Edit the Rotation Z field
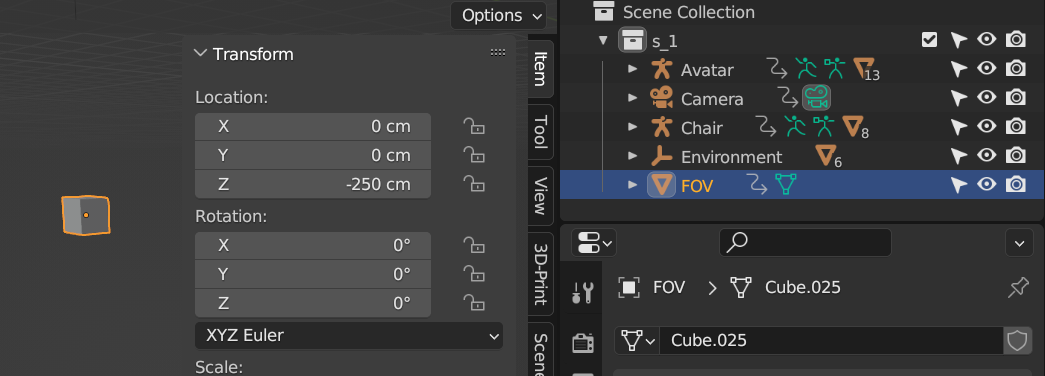The height and width of the screenshot is (376, 1045). coord(313,303)
